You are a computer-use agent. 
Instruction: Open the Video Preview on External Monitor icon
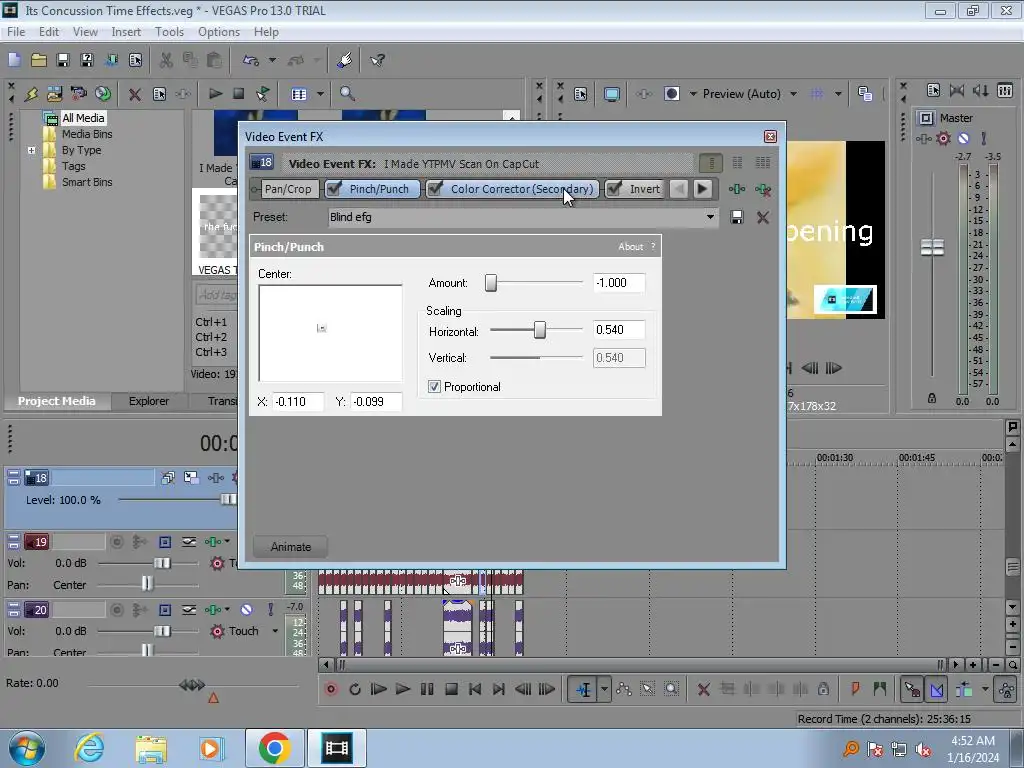click(x=611, y=94)
